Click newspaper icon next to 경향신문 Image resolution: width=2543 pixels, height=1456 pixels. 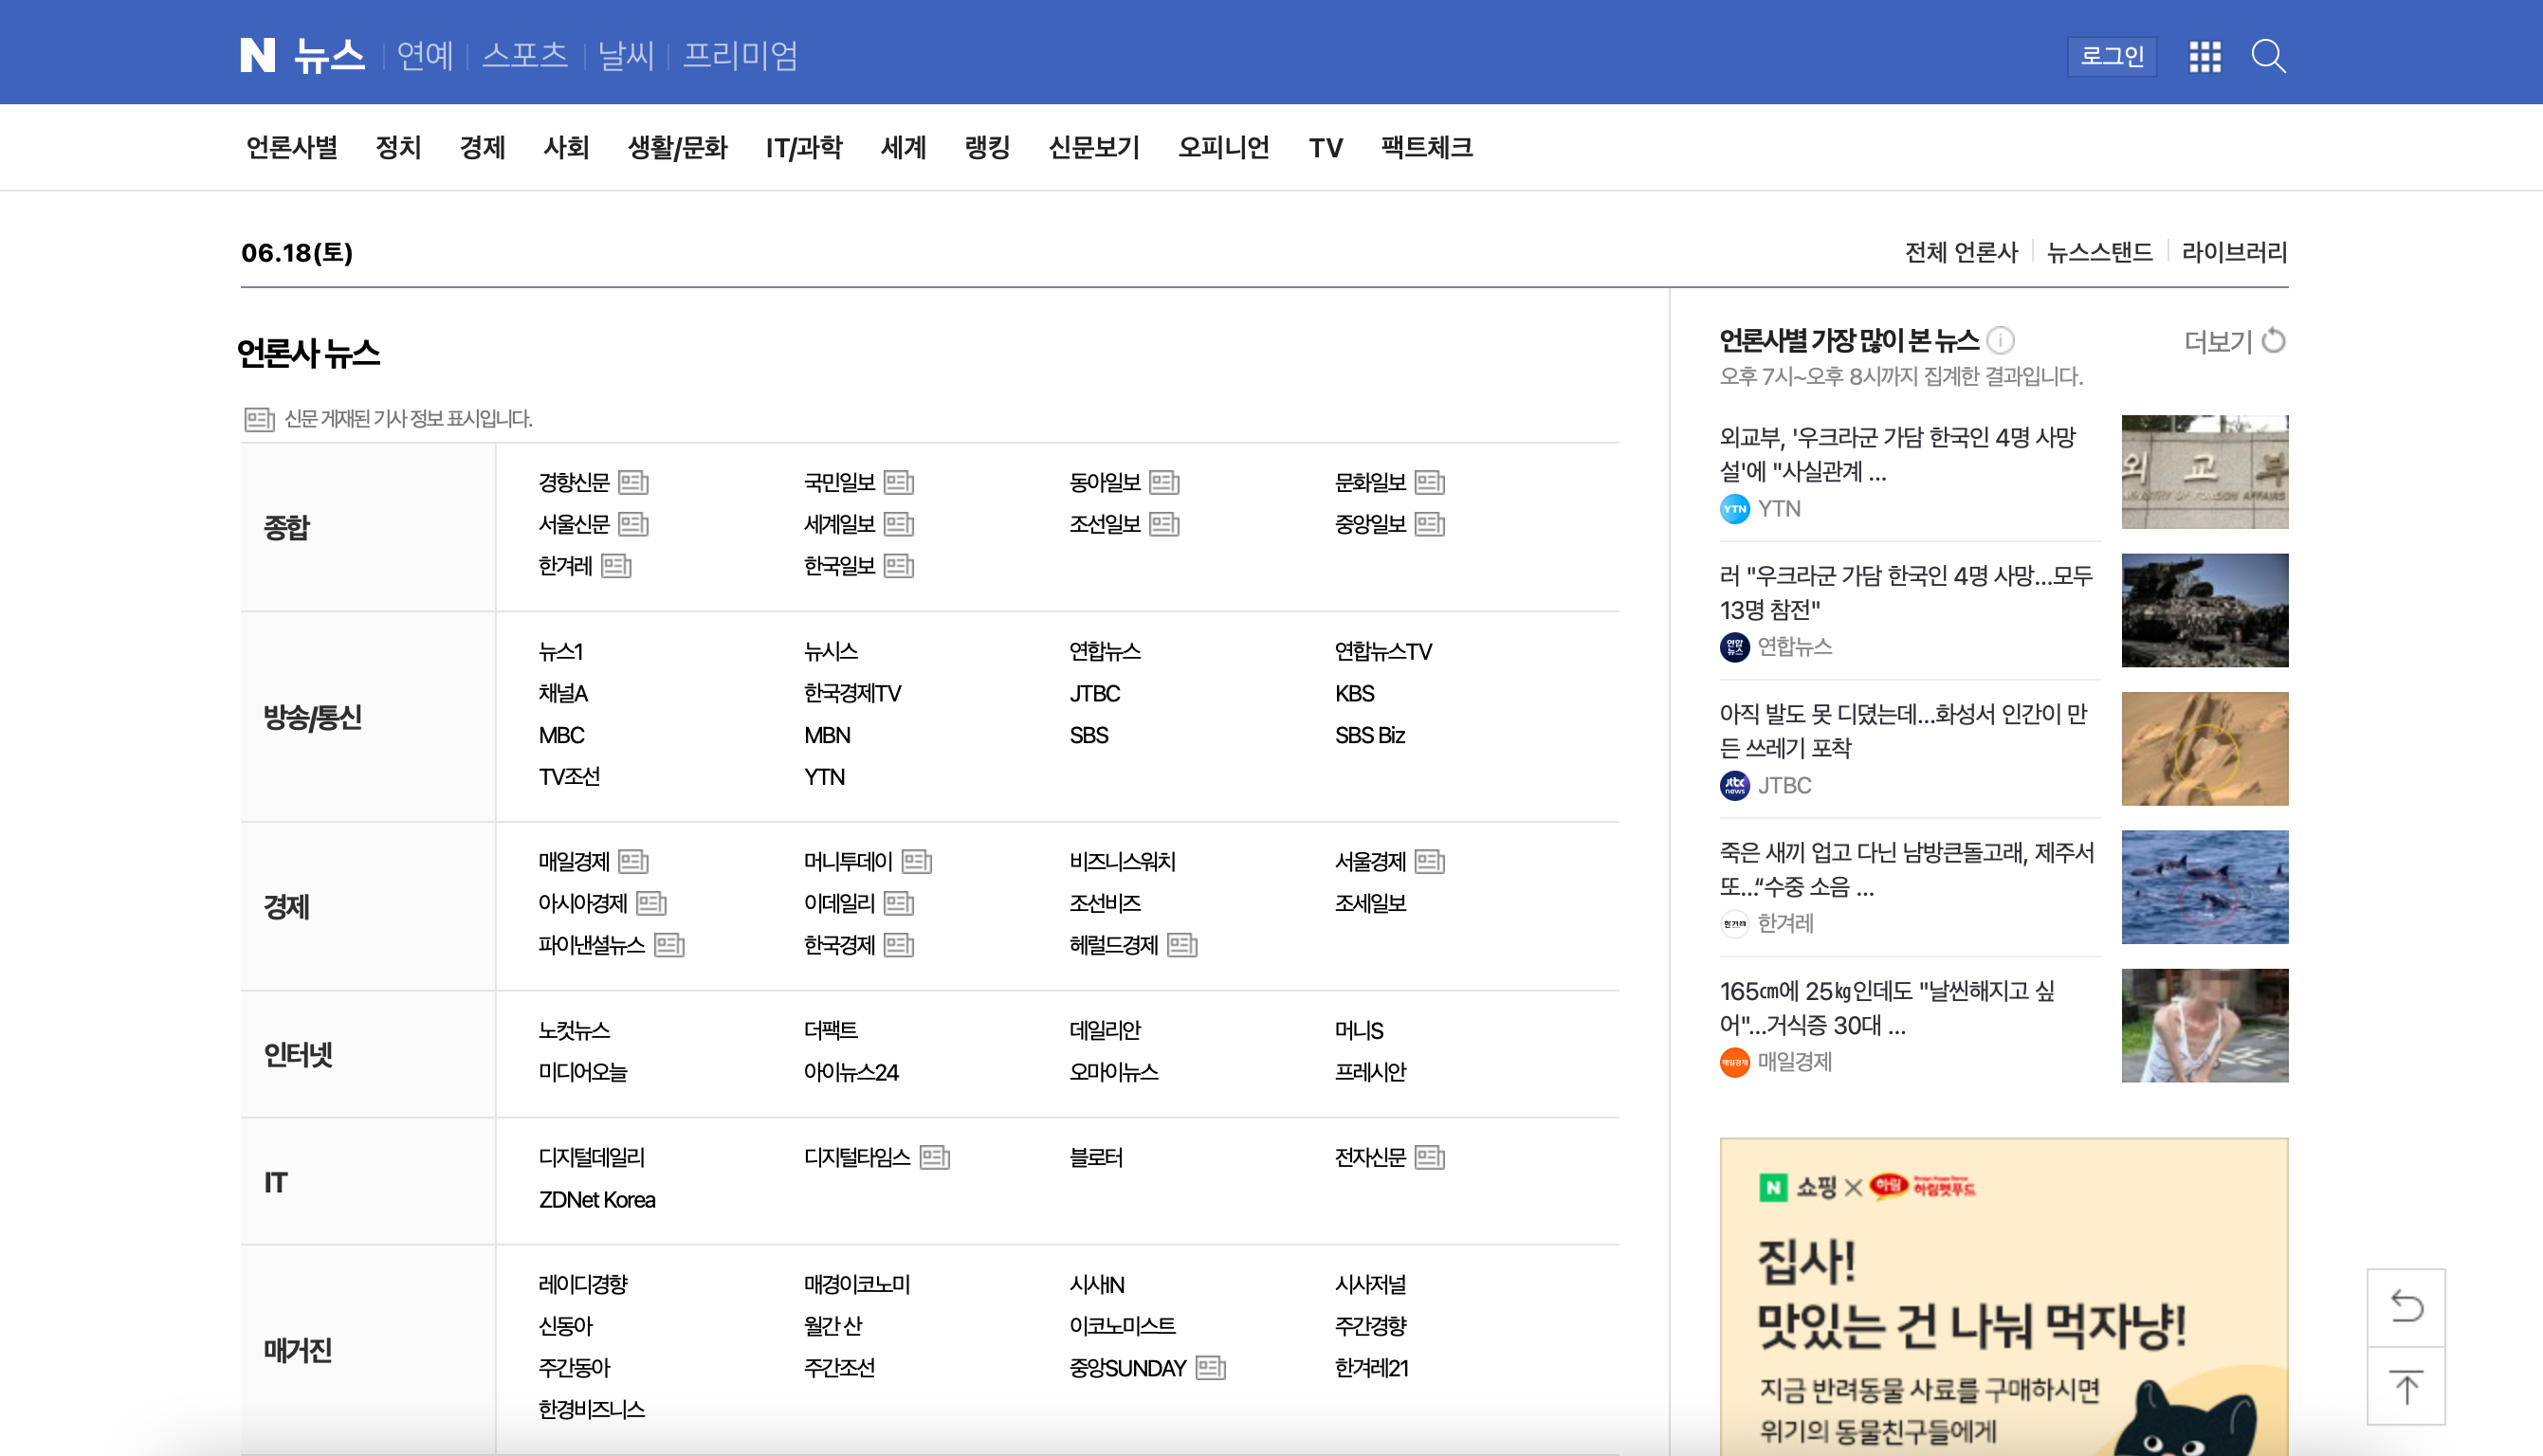coord(633,483)
